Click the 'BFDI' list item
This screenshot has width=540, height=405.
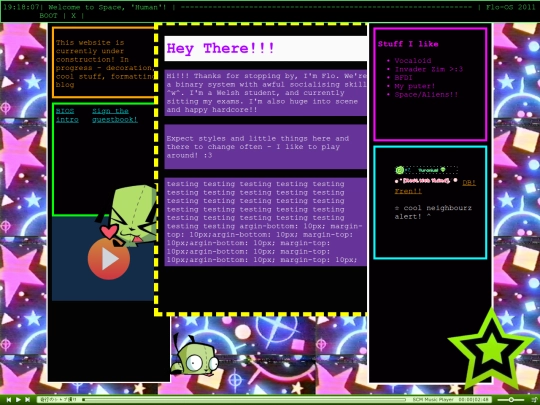pos(403,78)
